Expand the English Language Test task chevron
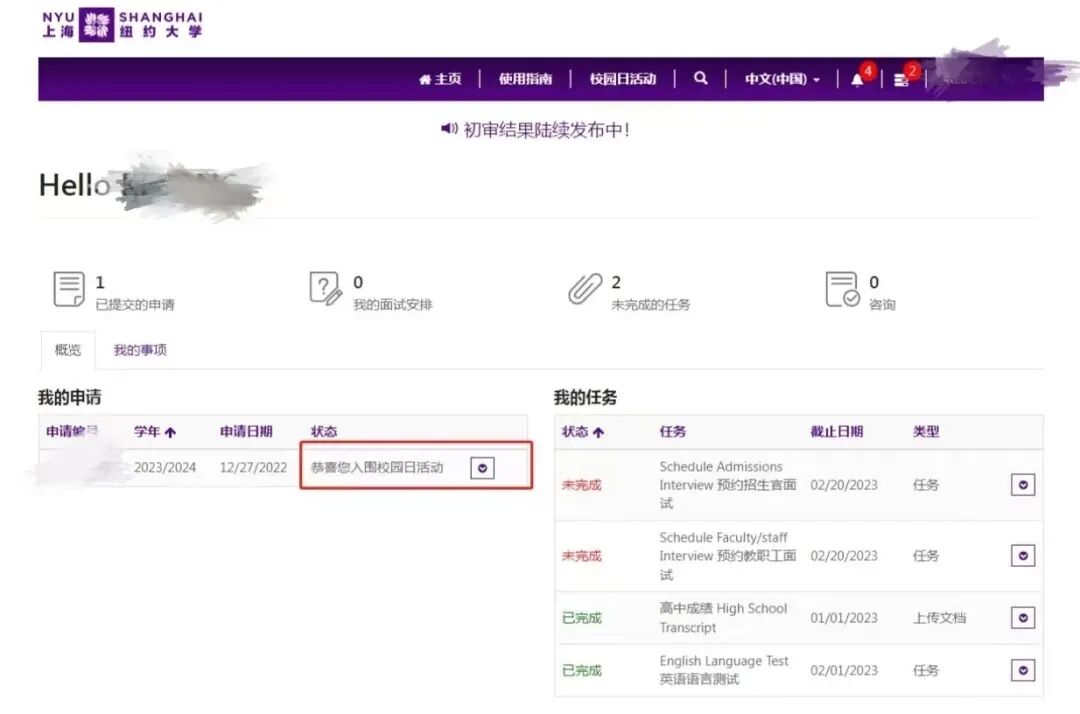The height and width of the screenshot is (714, 1080). pos(1022,670)
